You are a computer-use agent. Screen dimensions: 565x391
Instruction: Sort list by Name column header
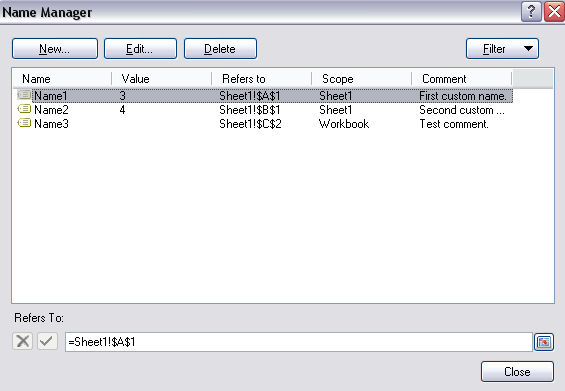click(x=62, y=79)
